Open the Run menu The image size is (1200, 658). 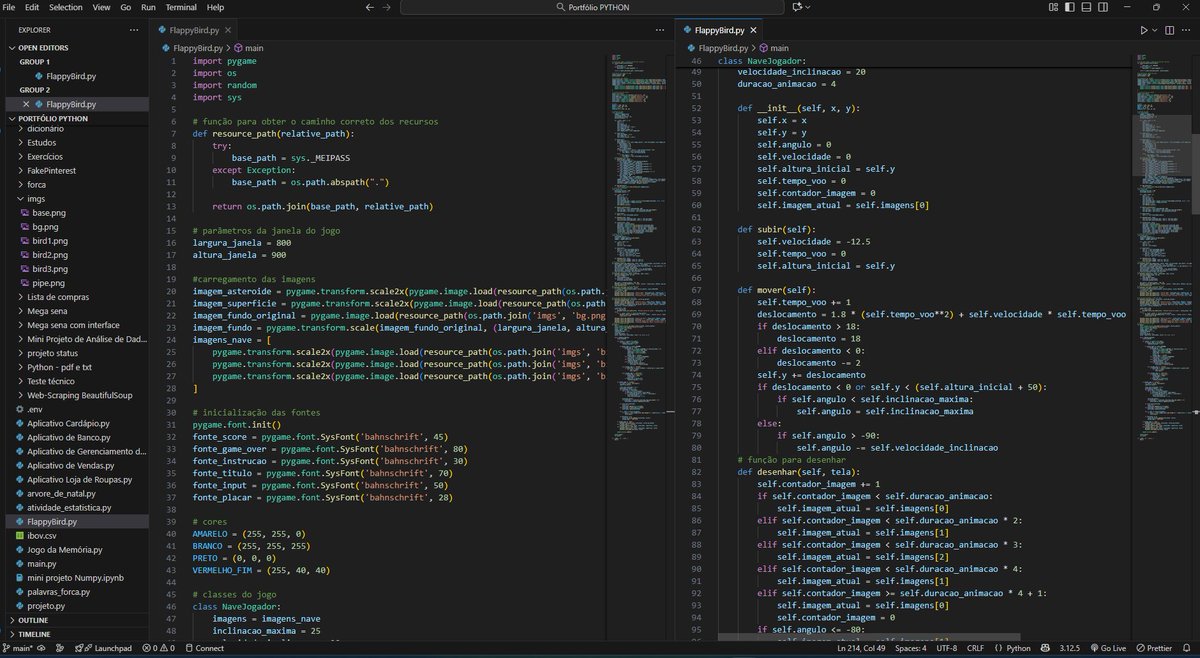tap(148, 7)
